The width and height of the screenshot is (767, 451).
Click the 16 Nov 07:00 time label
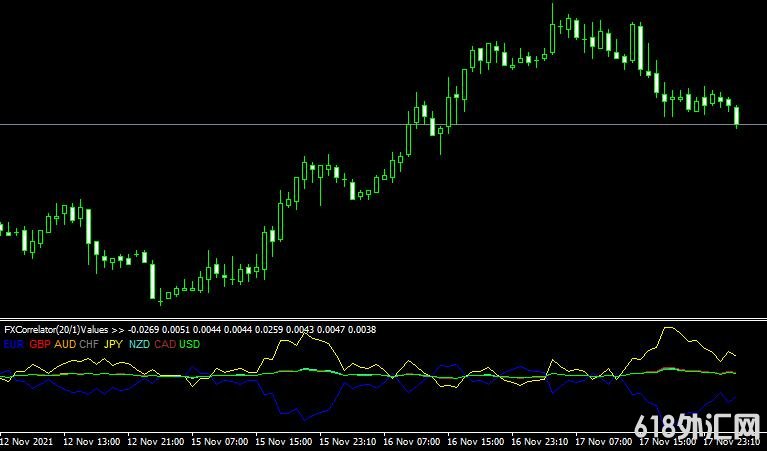pyautogui.click(x=414, y=440)
